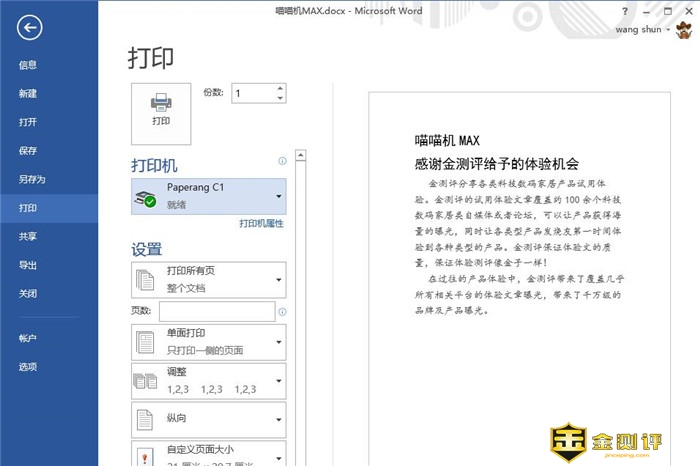This screenshot has height=466, width=700.
Task: Click the 打印机属性 link
Action: coord(261,224)
